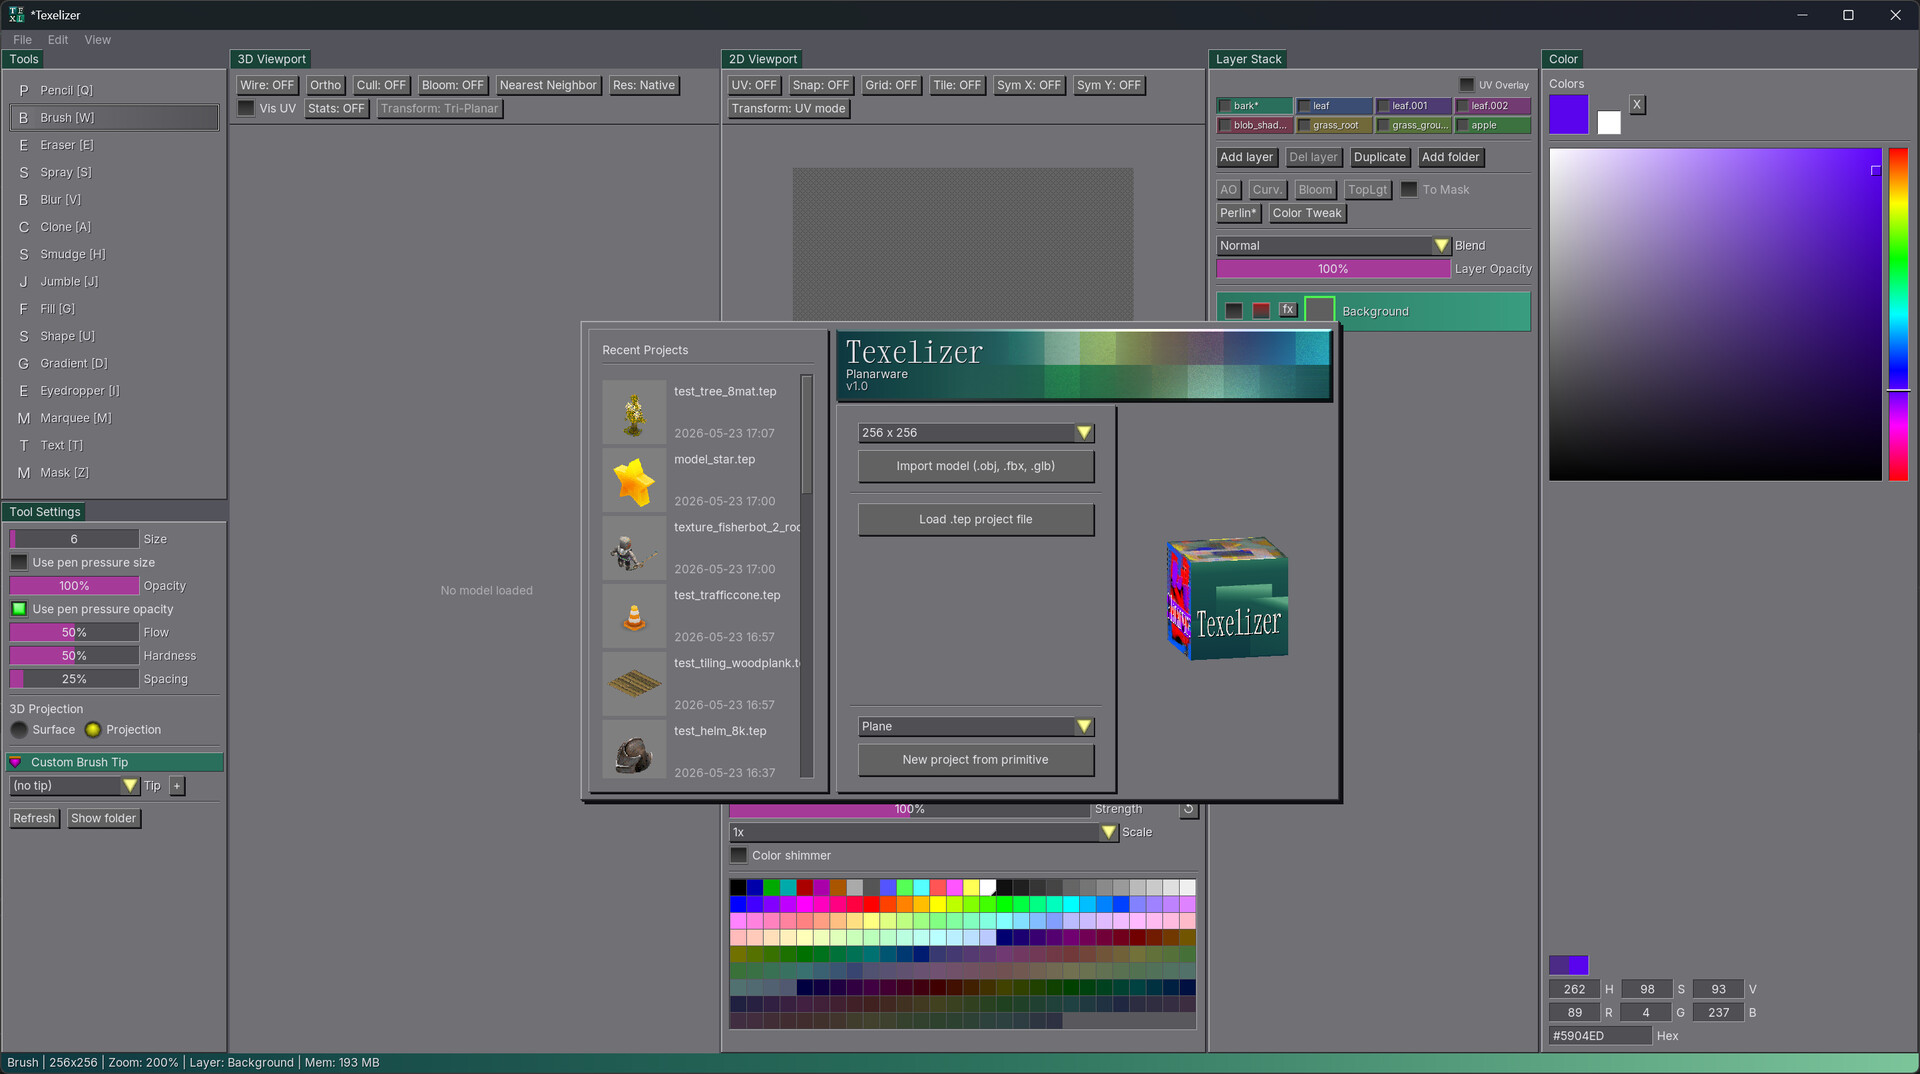Toggle the Vis UV checkbox
Image resolution: width=1920 pixels, height=1074 pixels.
(x=246, y=108)
